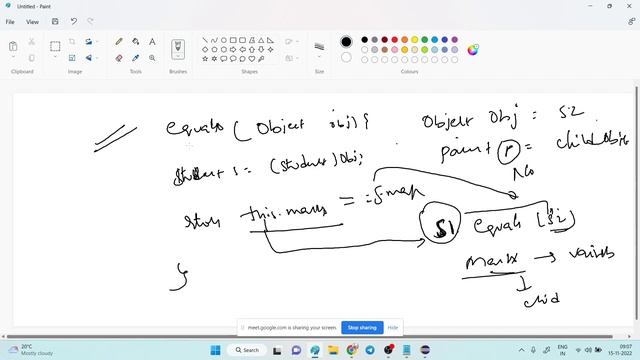This screenshot has width=640, height=360.
Task: Choose the Diamond shape
Action: tap(205, 49)
